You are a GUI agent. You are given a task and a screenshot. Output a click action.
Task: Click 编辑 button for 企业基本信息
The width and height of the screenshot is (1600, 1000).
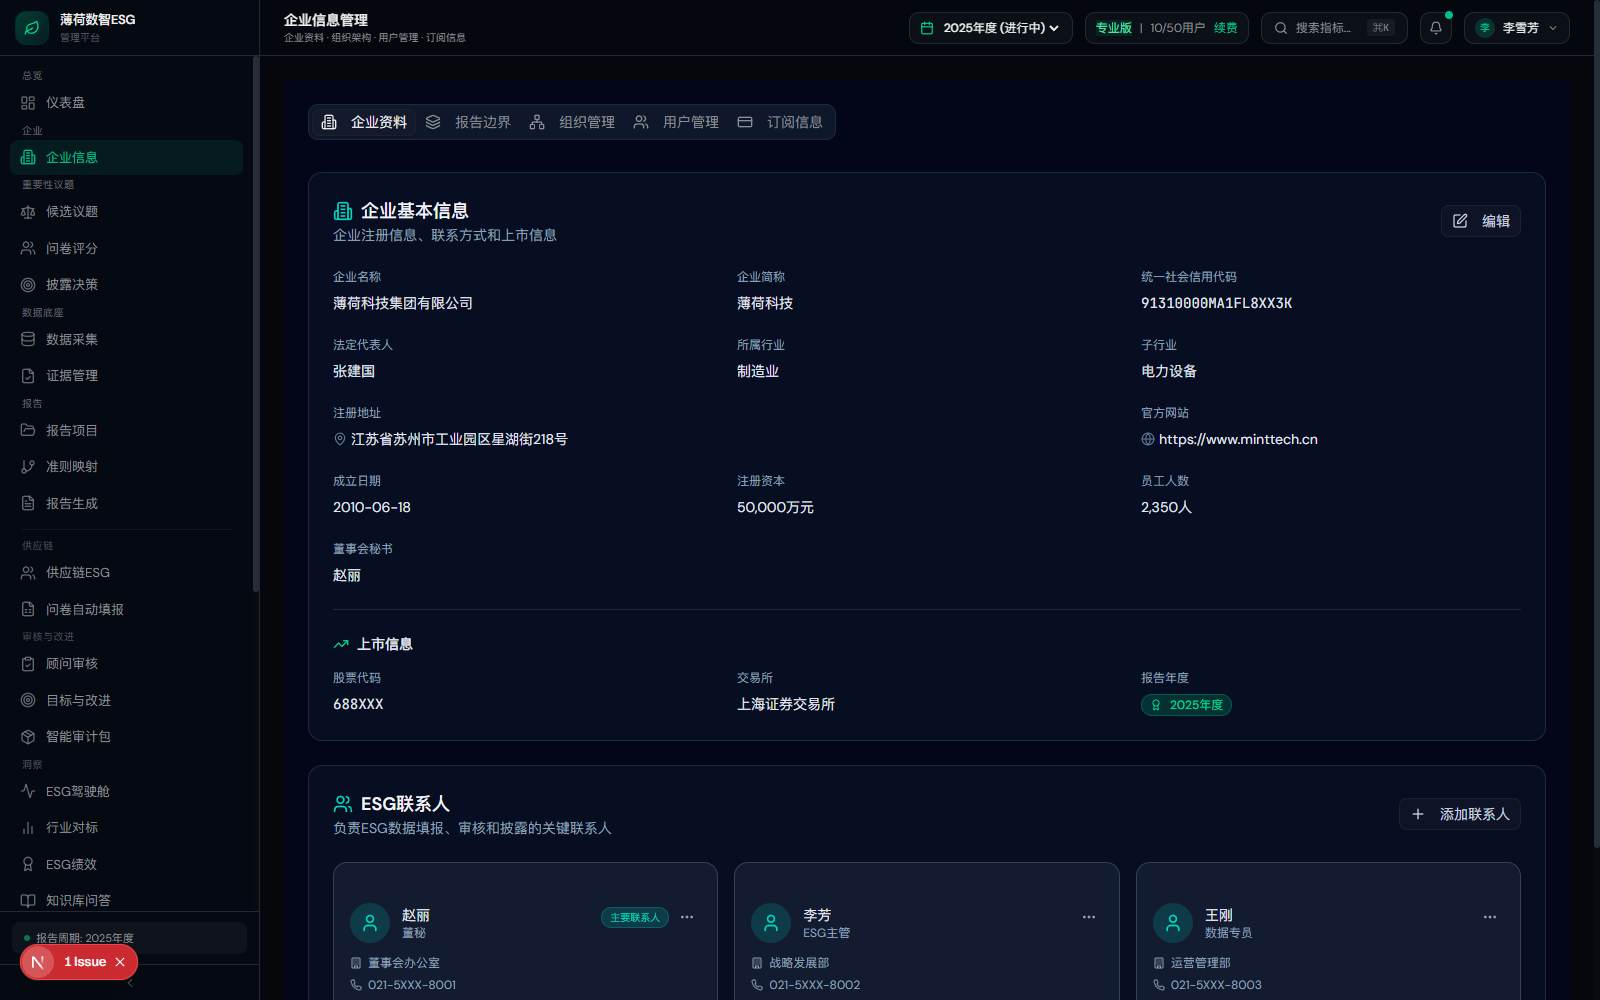(1481, 221)
